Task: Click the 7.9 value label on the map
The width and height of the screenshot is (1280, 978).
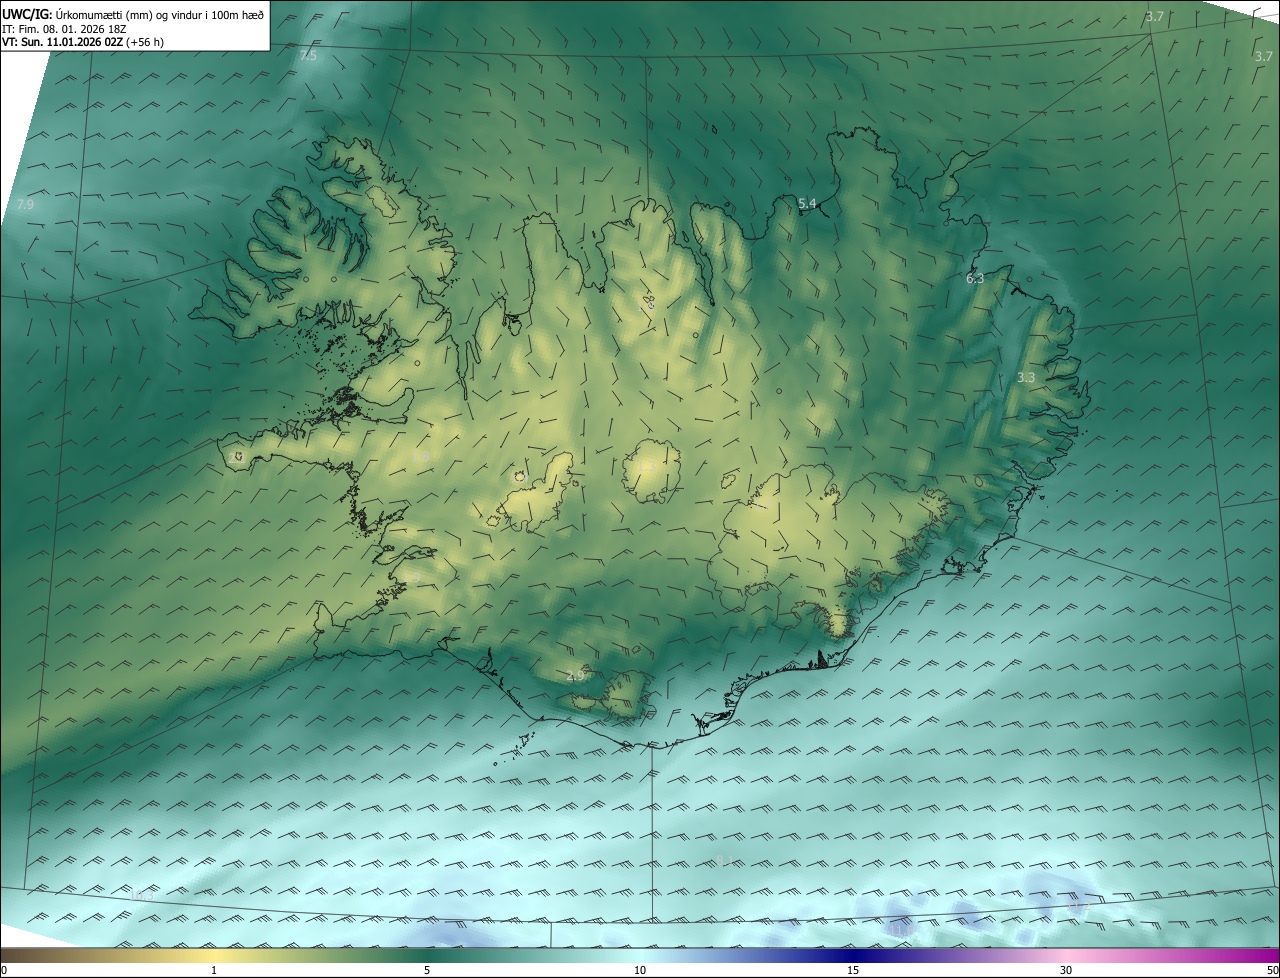Action: (x=26, y=204)
